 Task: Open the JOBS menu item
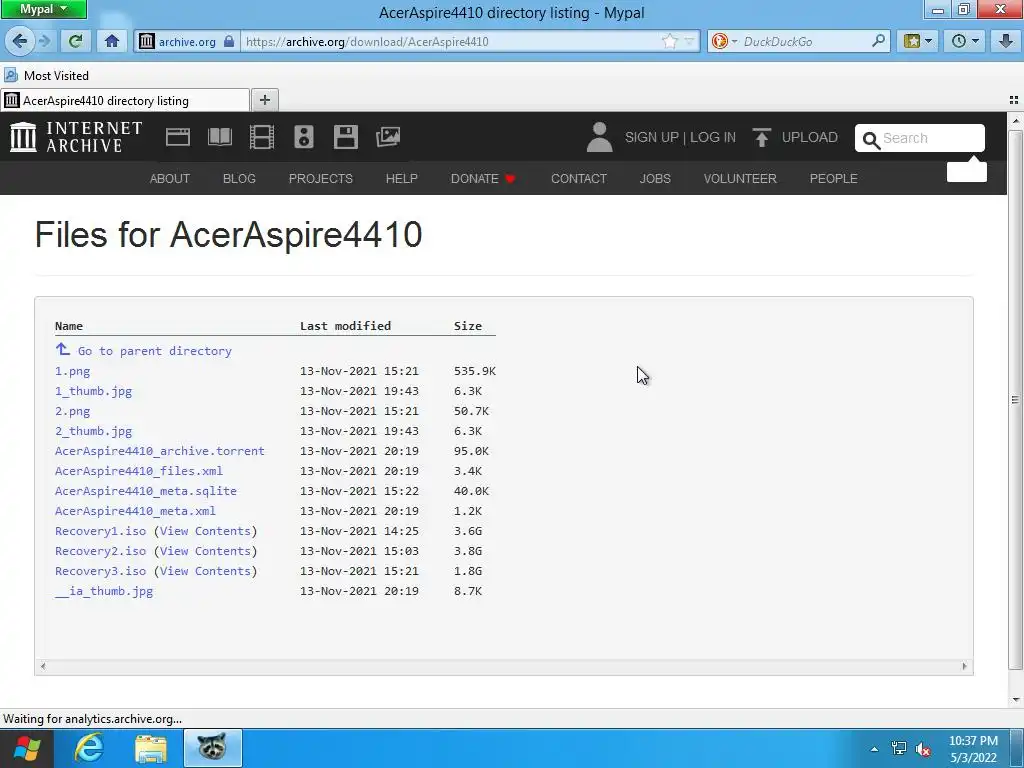coord(655,178)
